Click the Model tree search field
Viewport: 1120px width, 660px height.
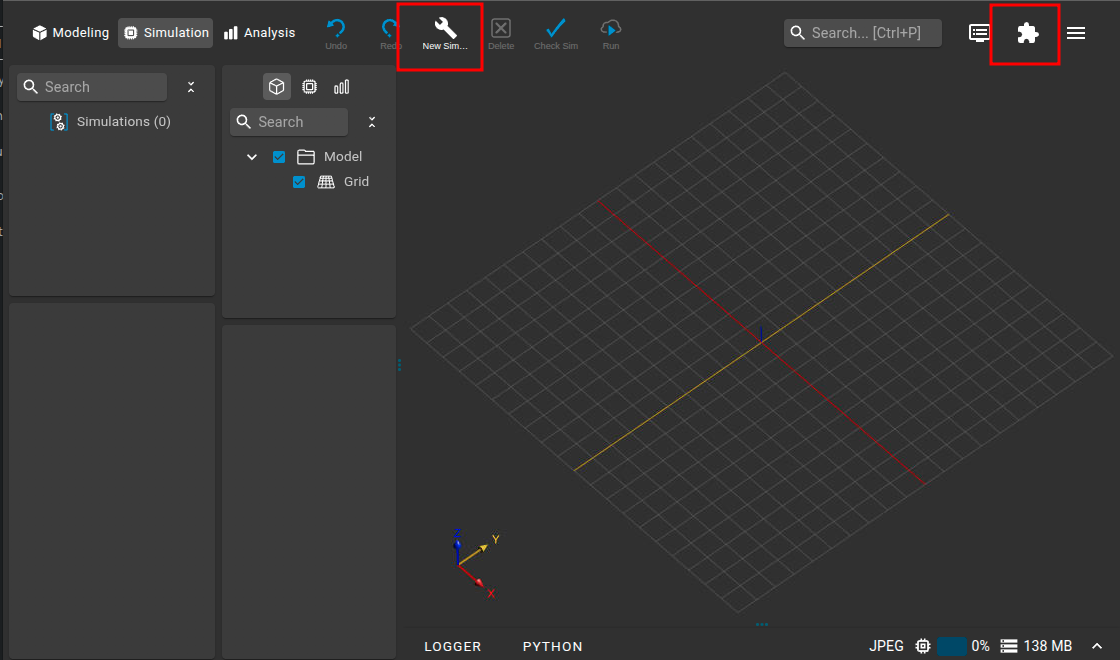[x=289, y=122]
